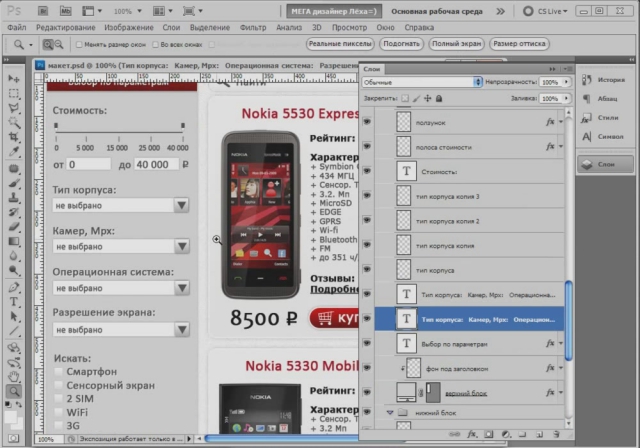Select the Crop tool
The height and width of the screenshot is (448, 640).
(x=14, y=137)
